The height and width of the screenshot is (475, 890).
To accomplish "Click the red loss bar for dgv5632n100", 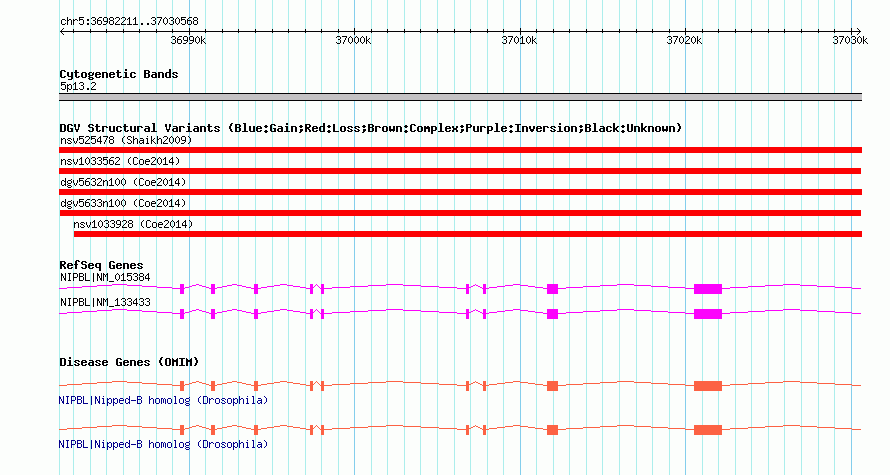I will coord(460,192).
